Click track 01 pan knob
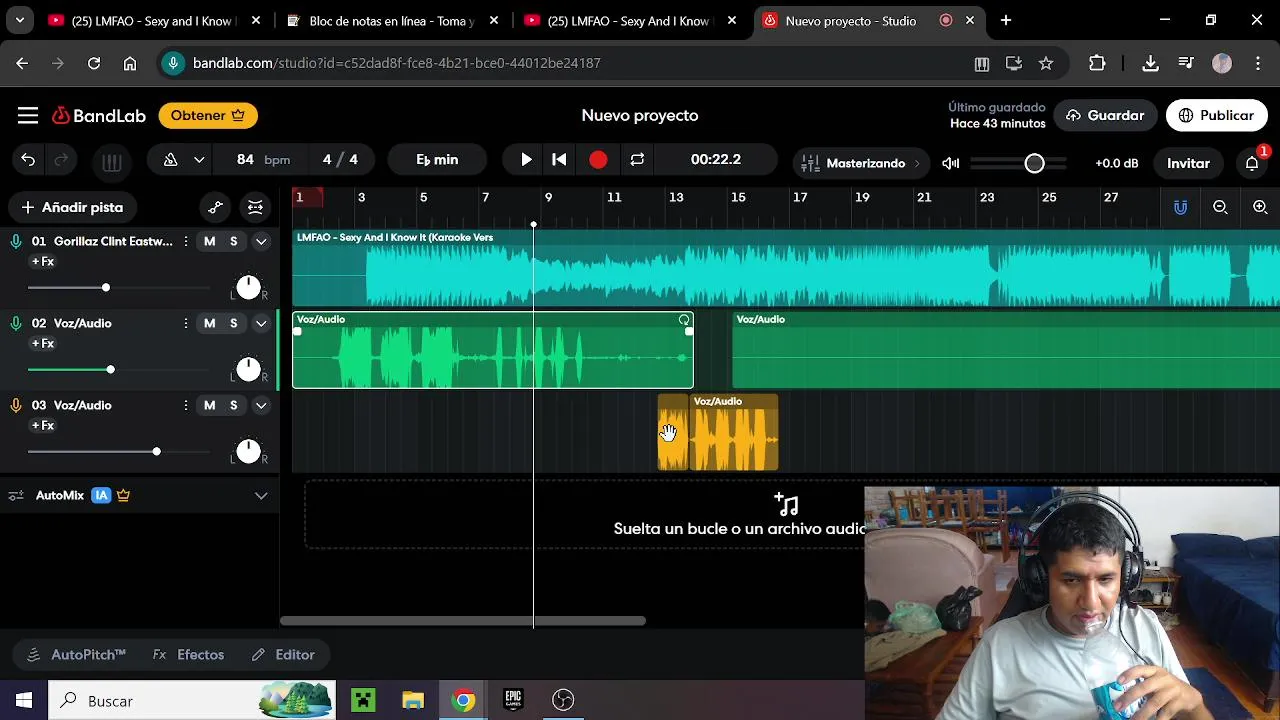The width and height of the screenshot is (1280, 720). [248, 288]
